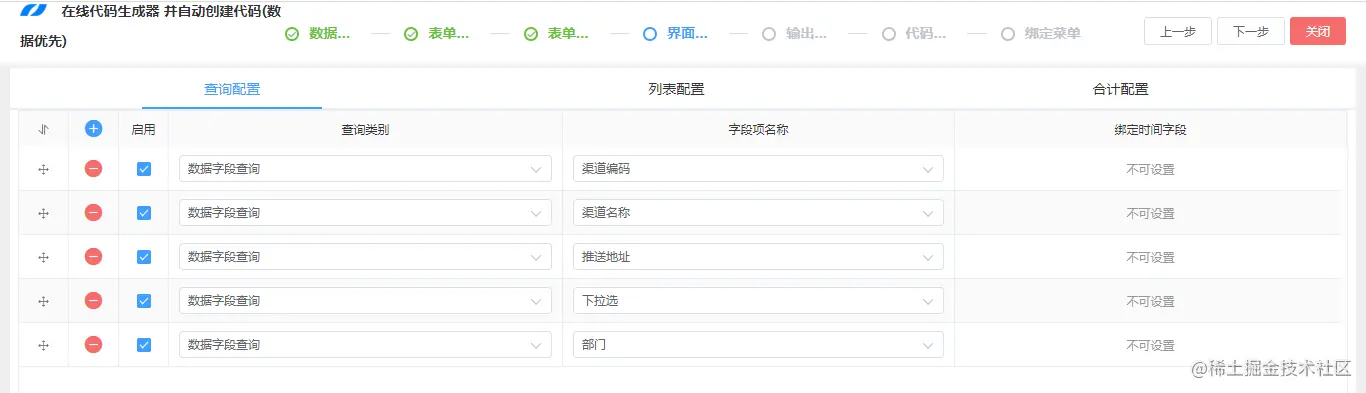Viewport: 1366px width, 393px height.
Task: Click the 启用 column header
Action: pyautogui.click(x=143, y=130)
